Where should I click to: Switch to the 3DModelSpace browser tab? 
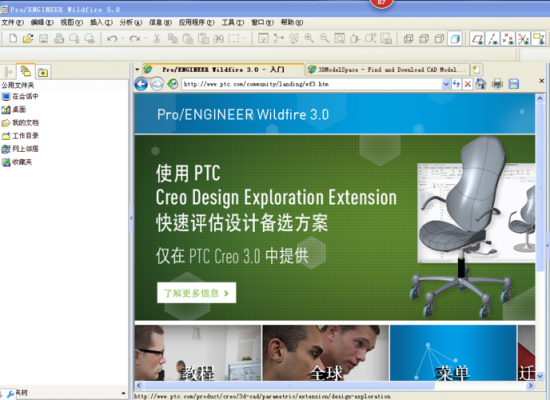387,69
